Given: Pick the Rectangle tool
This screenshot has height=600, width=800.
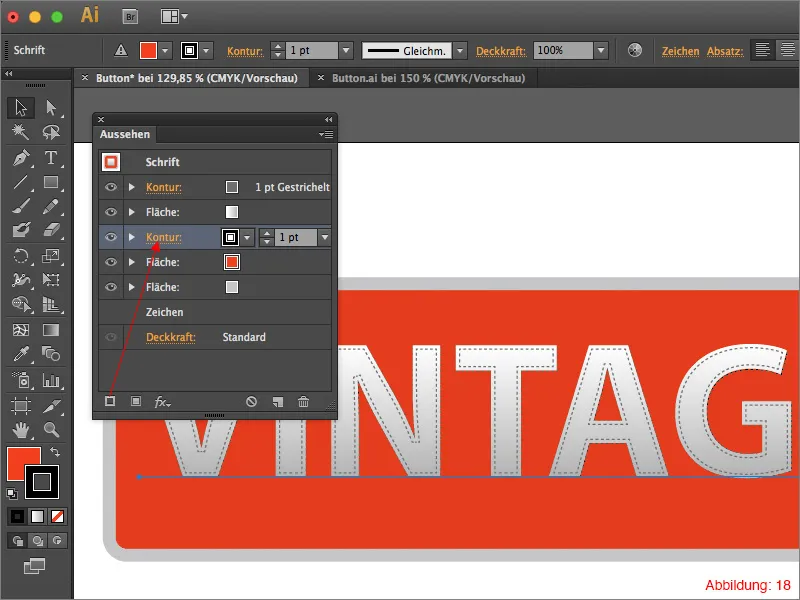Looking at the screenshot, I should (51, 182).
